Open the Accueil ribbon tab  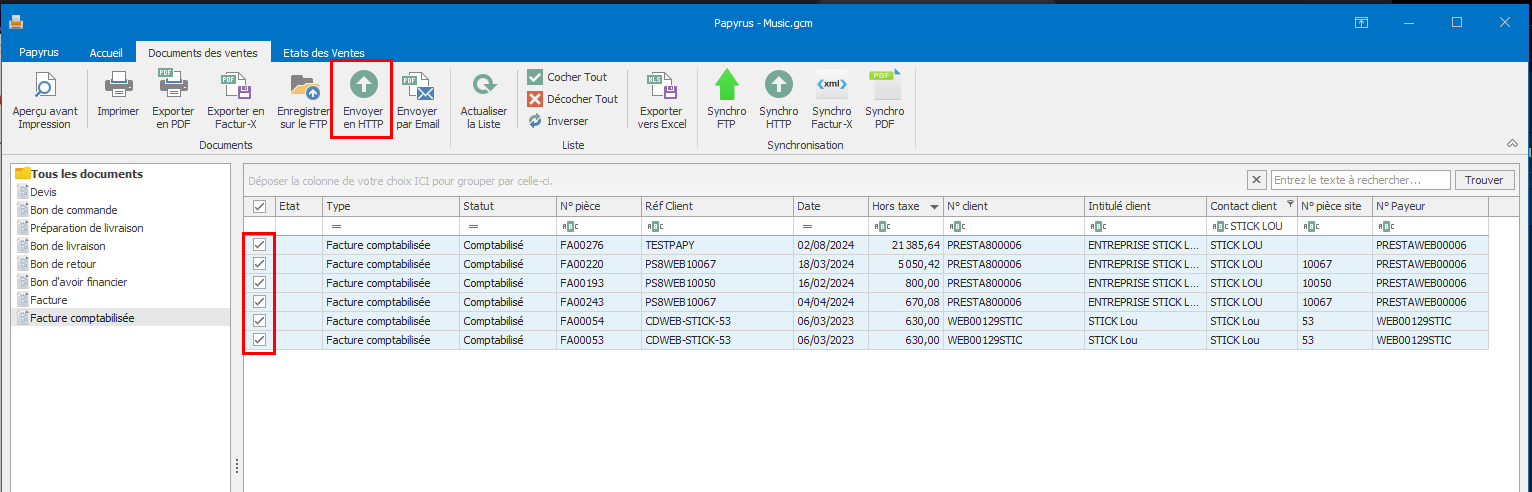coord(107,53)
